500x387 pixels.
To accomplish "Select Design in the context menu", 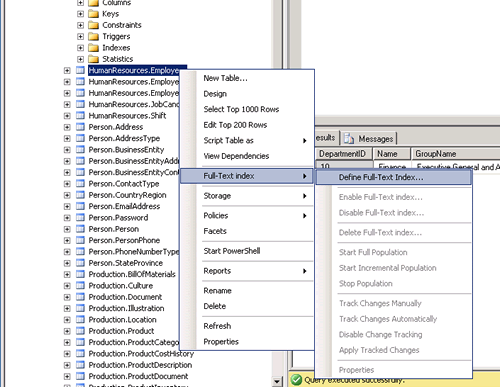I will point(247,94).
